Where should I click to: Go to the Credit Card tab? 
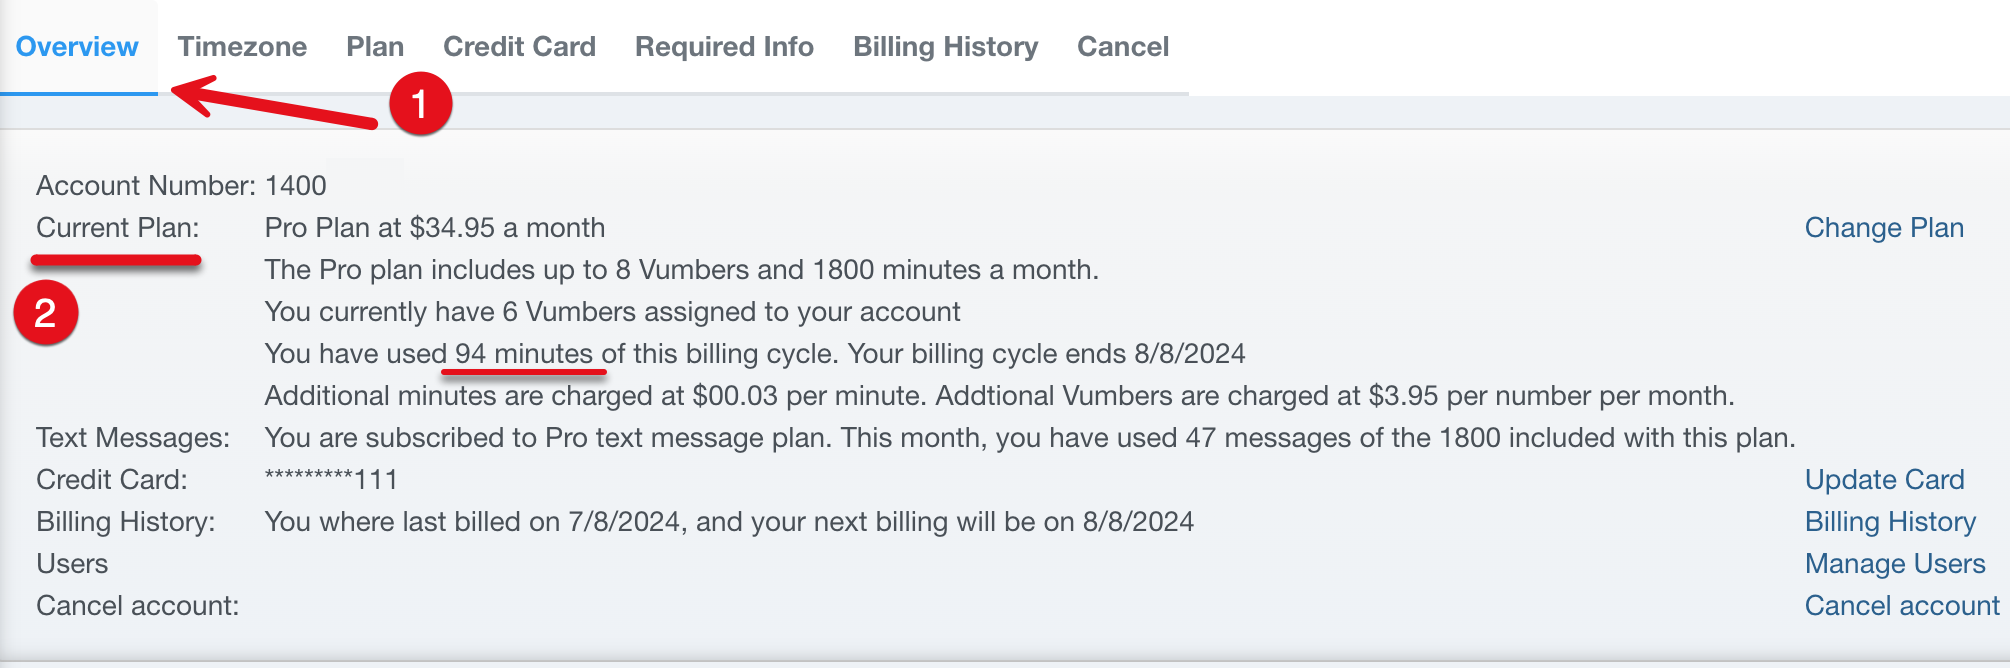coord(519,47)
